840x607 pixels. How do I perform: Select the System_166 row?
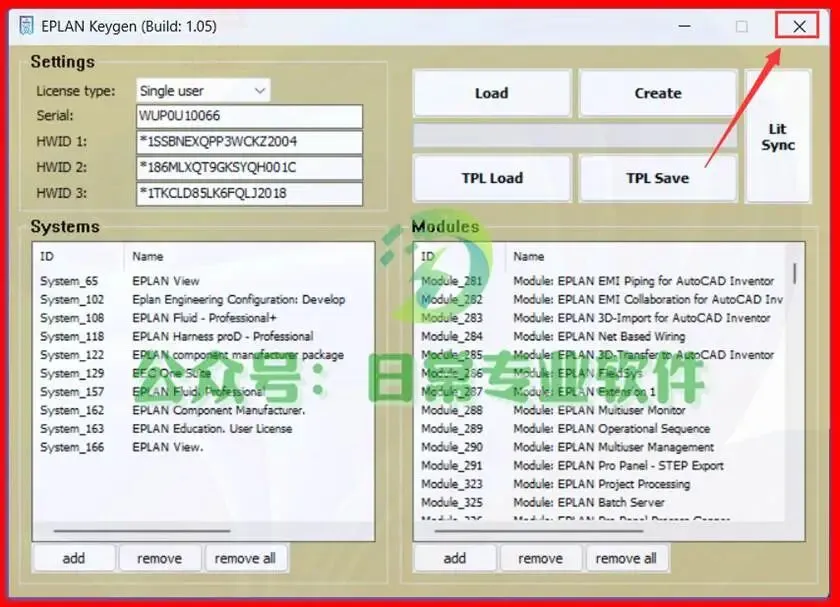(203, 447)
